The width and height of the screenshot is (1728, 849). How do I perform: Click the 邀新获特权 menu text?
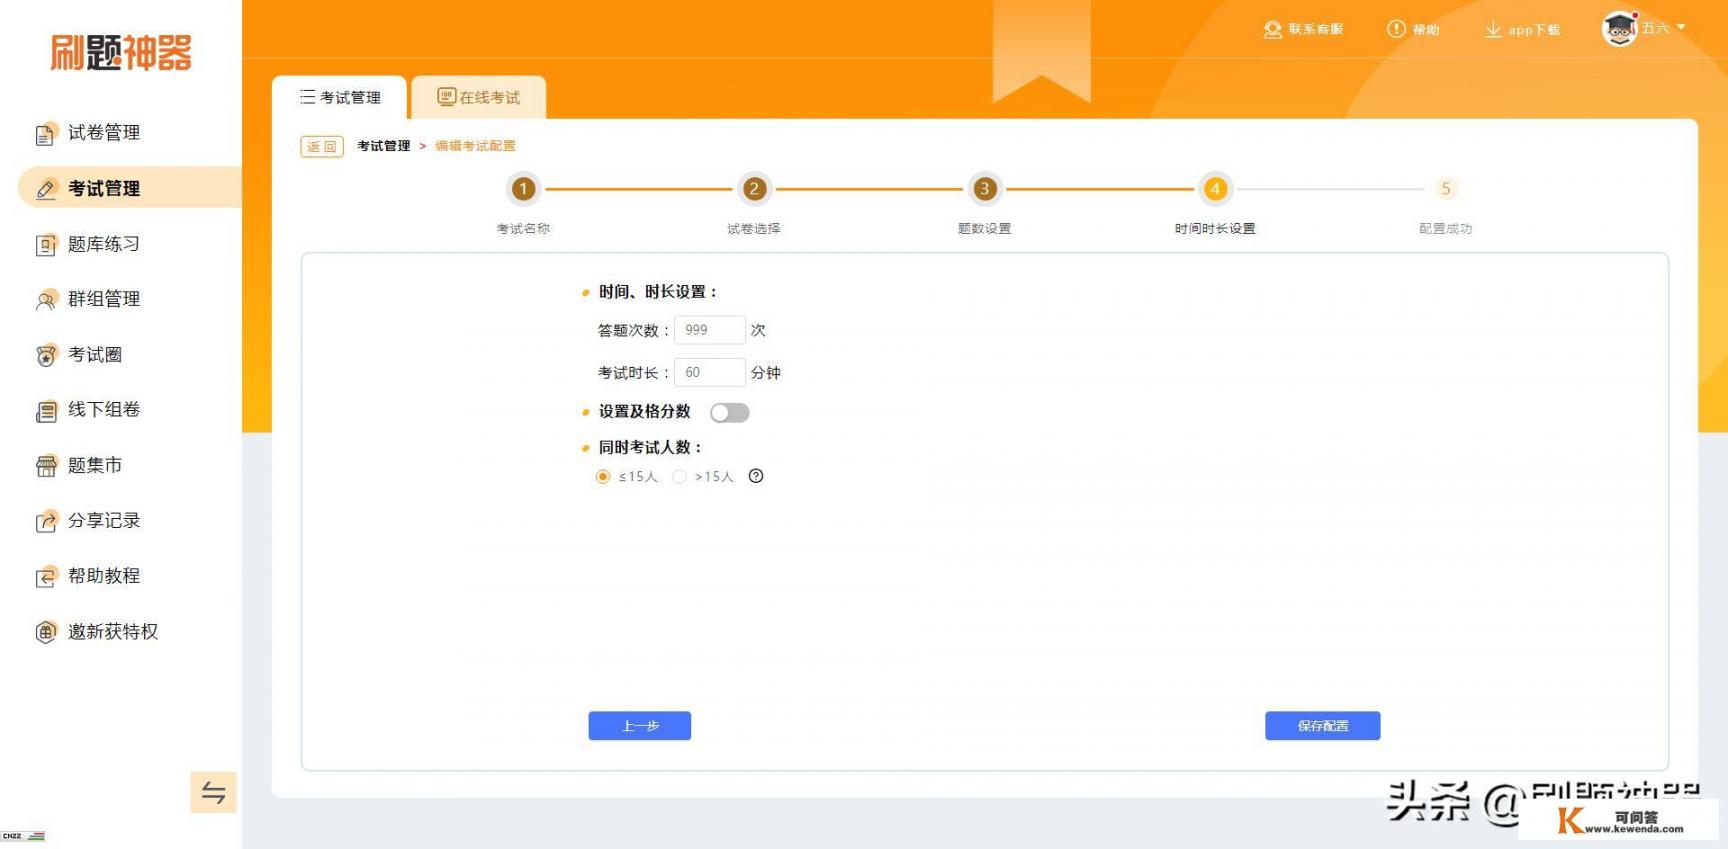click(x=113, y=631)
